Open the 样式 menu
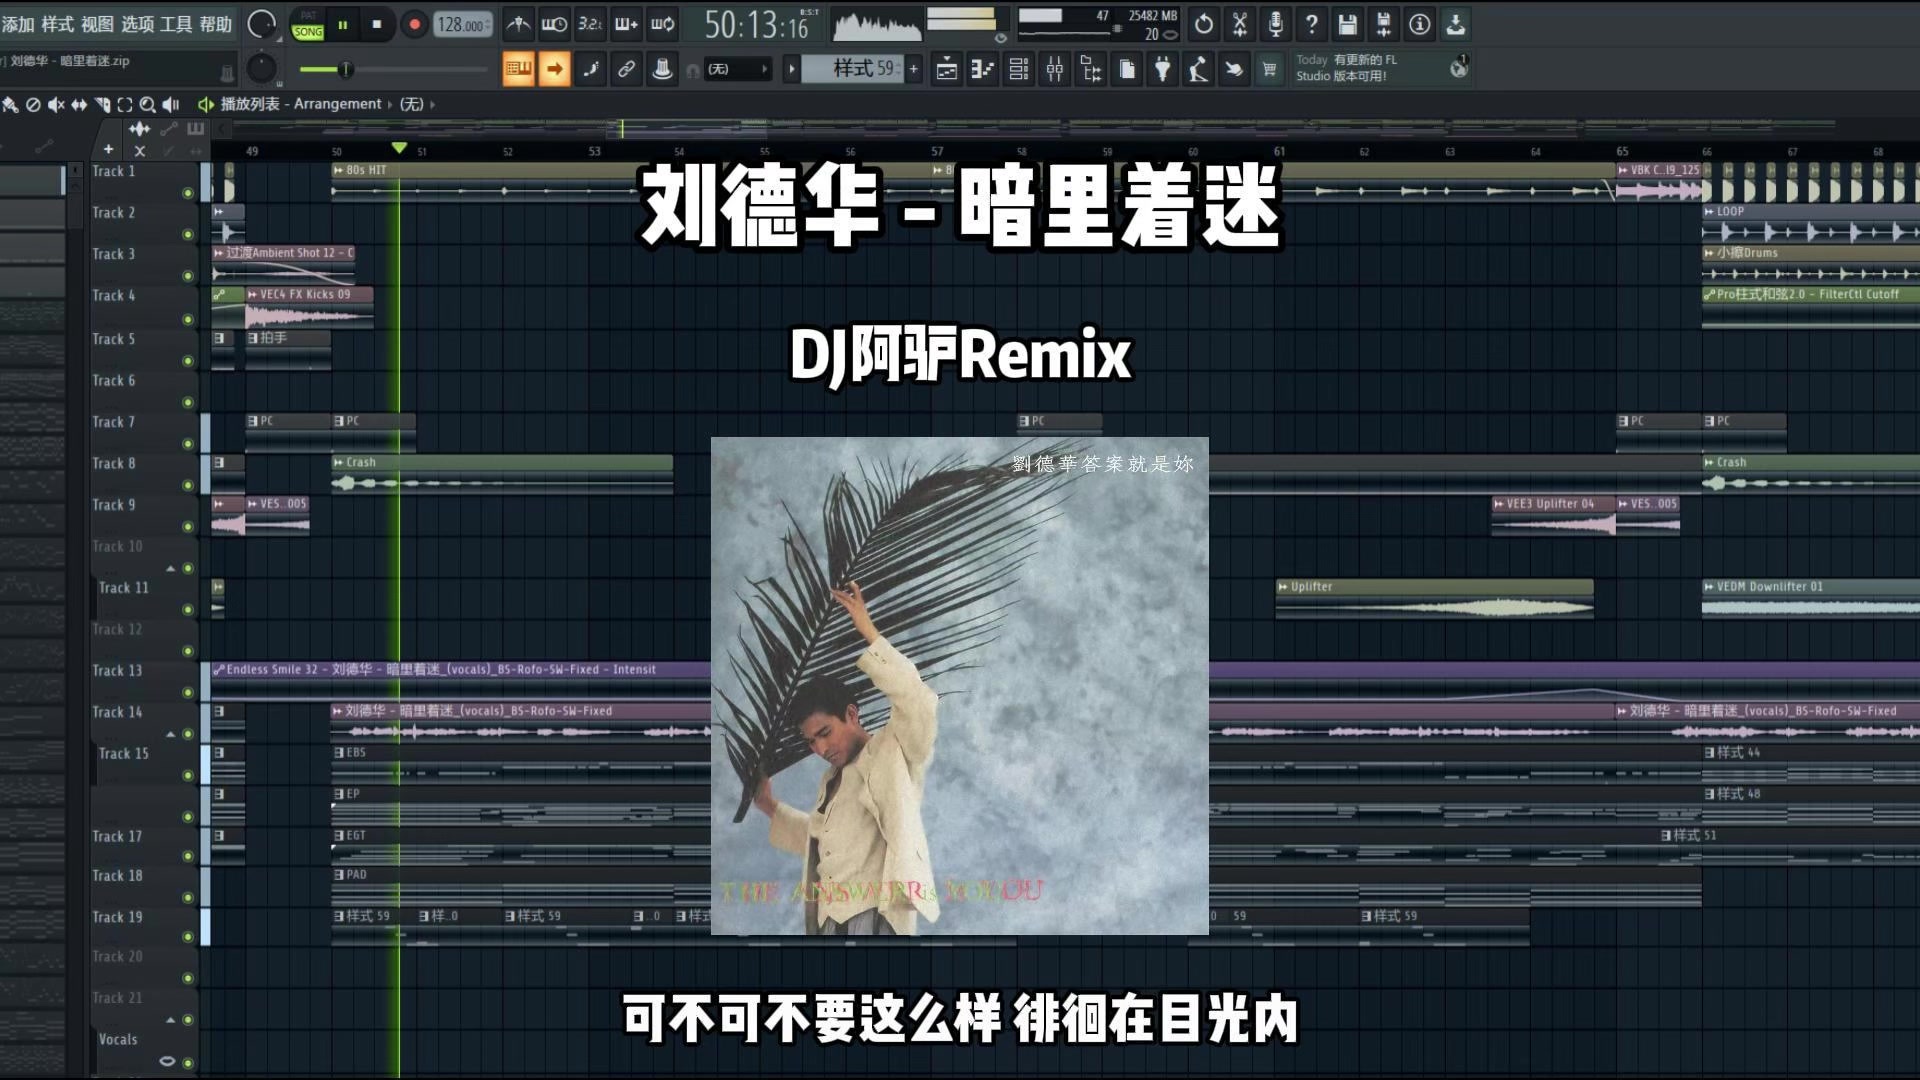This screenshot has height=1080, width=1920. coord(57,24)
